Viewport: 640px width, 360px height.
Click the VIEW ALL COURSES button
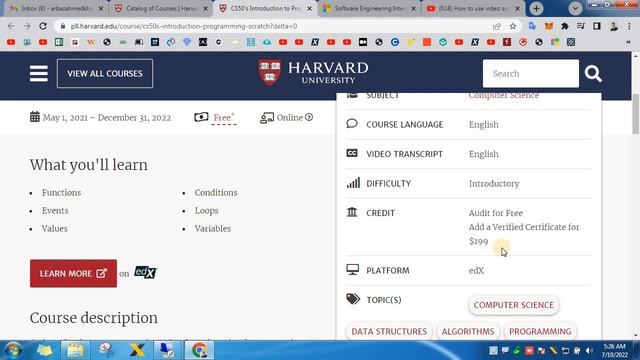(105, 73)
